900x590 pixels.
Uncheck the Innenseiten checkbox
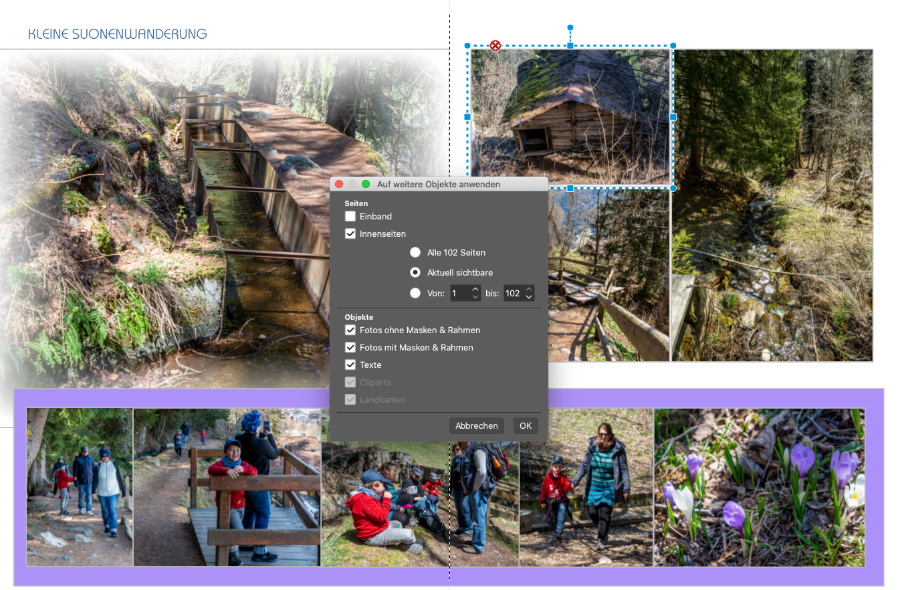(350, 234)
